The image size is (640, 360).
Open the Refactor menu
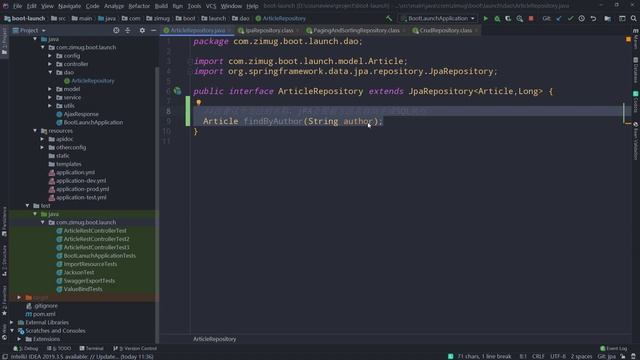[x=139, y=6]
